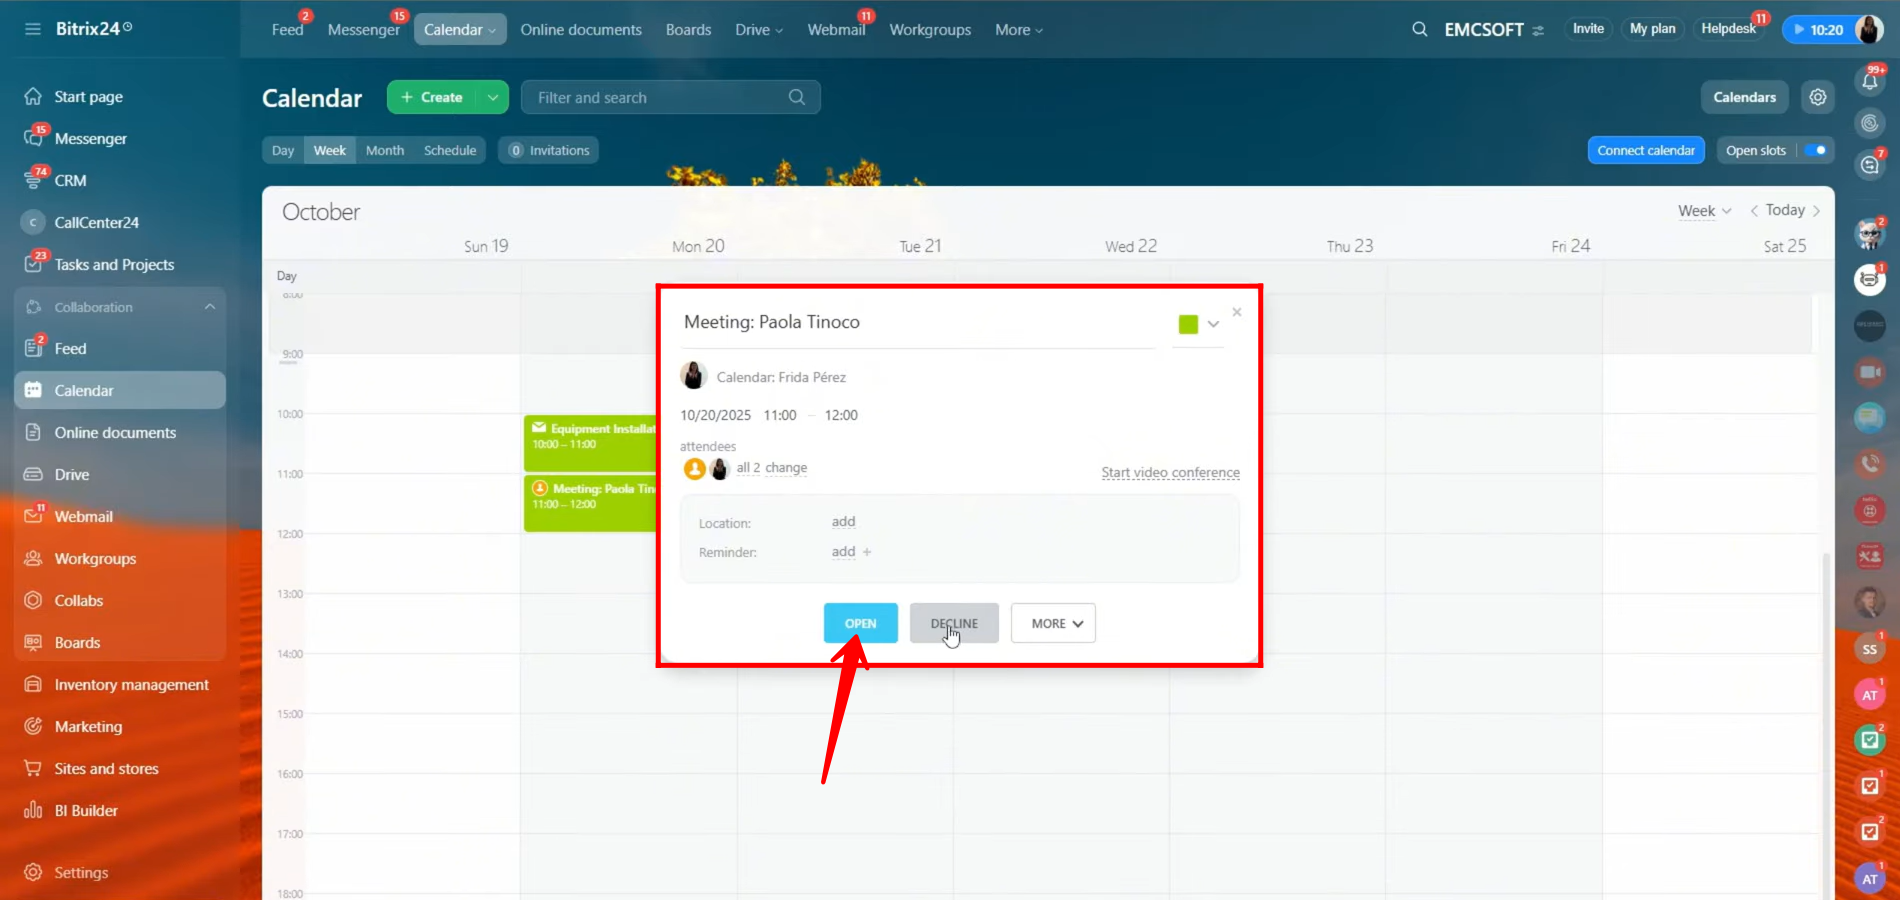Click the search magnifier in top bar
This screenshot has width=1900, height=900.
[x=1419, y=29]
